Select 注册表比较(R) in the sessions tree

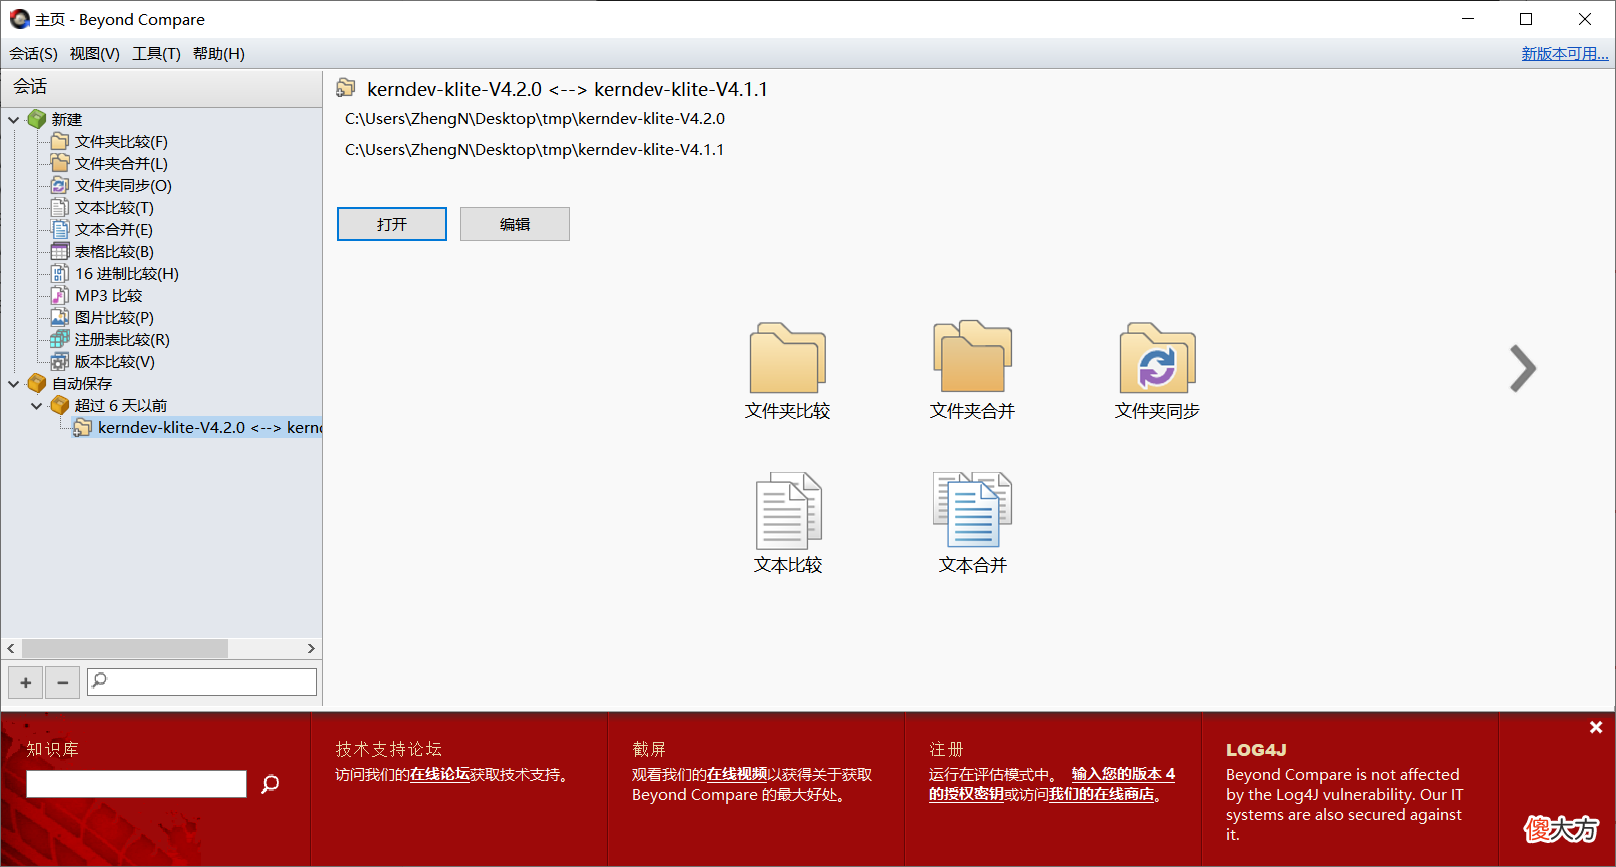122,340
